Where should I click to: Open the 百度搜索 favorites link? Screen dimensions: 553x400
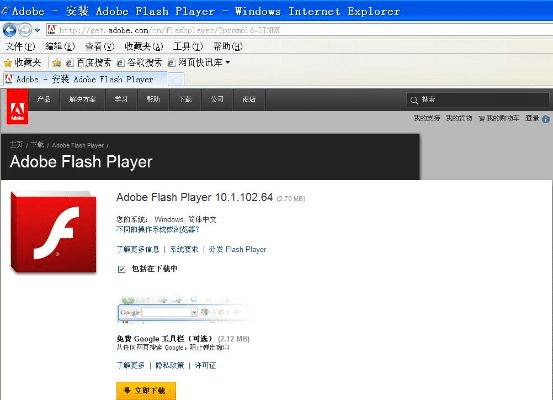pyautogui.click(x=89, y=63)
